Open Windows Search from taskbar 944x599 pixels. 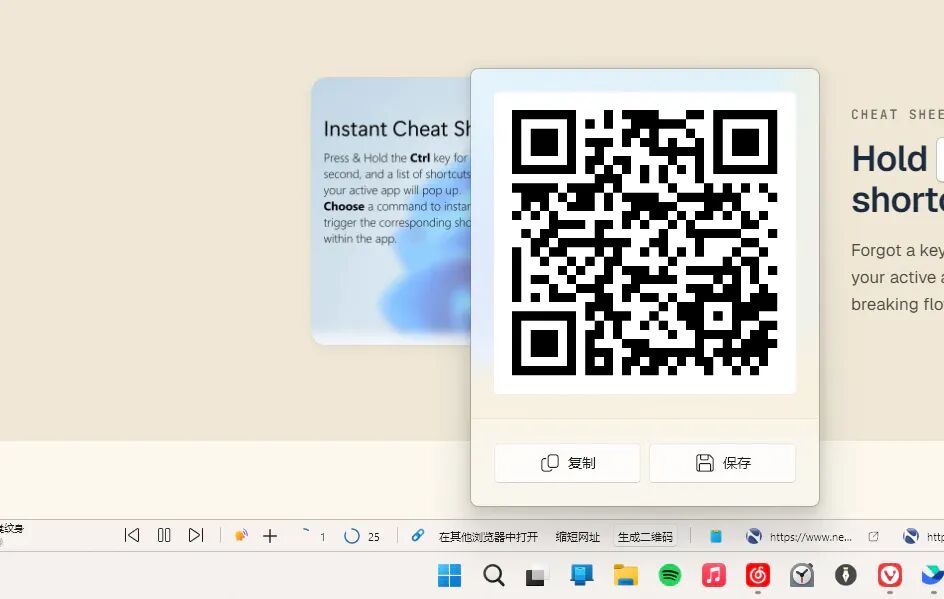[x=494, y=576]
